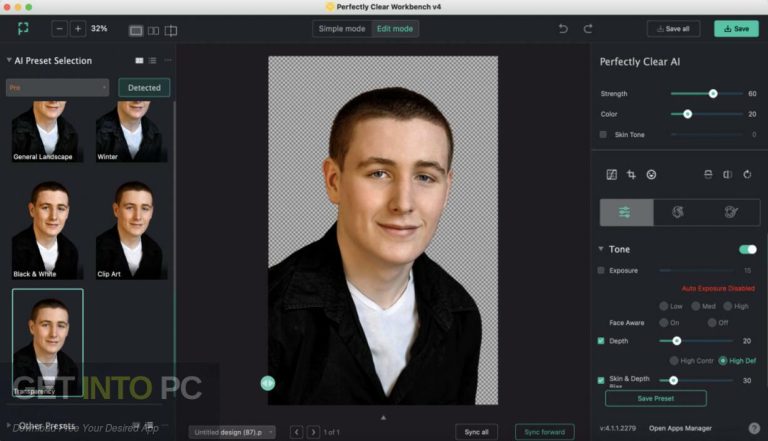
Task: Collapse the AI Preset Selection section
Action: click(x=9, y=61)
